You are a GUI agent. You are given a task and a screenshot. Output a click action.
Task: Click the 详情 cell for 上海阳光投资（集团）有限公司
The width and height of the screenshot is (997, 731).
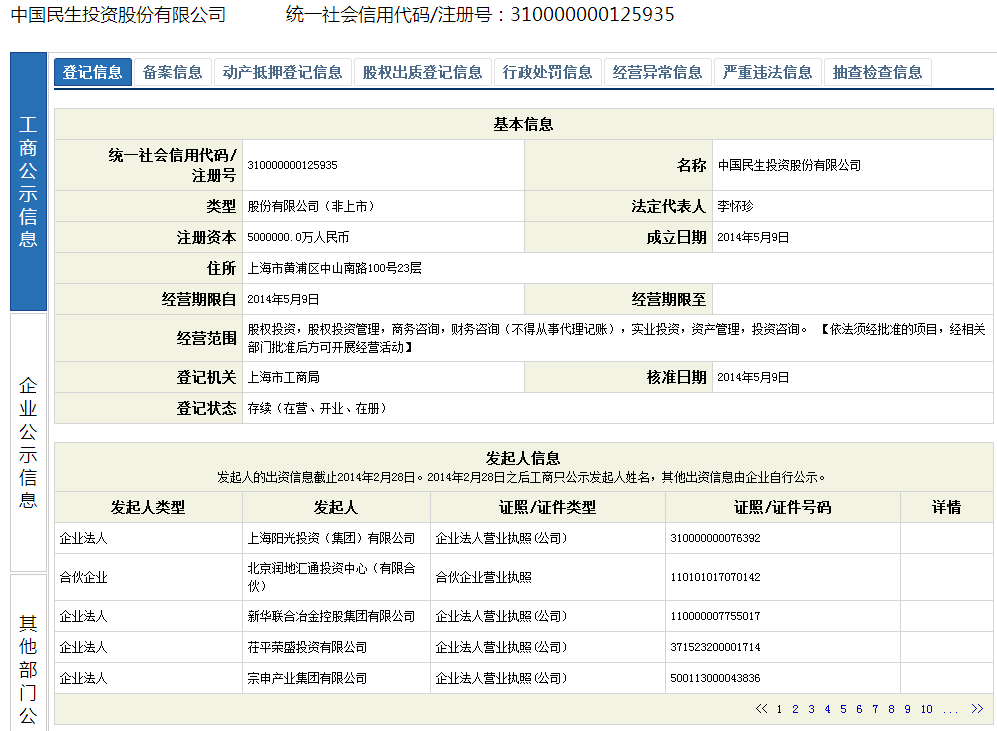[946, 538]
